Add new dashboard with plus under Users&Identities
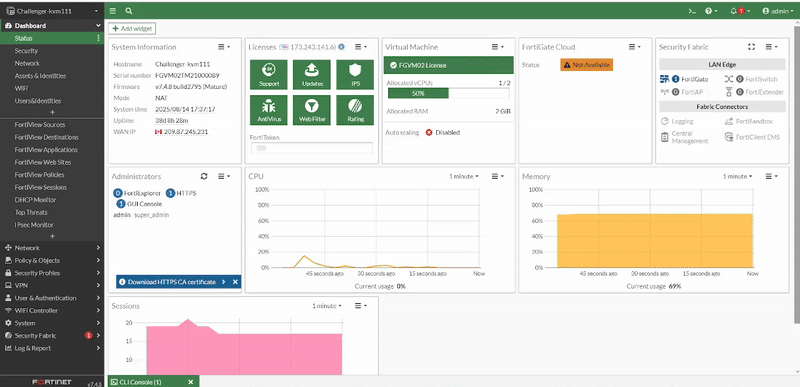 (x=52, y=112)
